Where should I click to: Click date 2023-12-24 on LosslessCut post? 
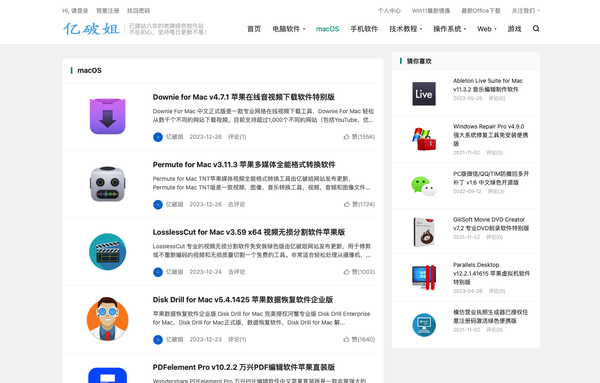(x=205, y=272)
